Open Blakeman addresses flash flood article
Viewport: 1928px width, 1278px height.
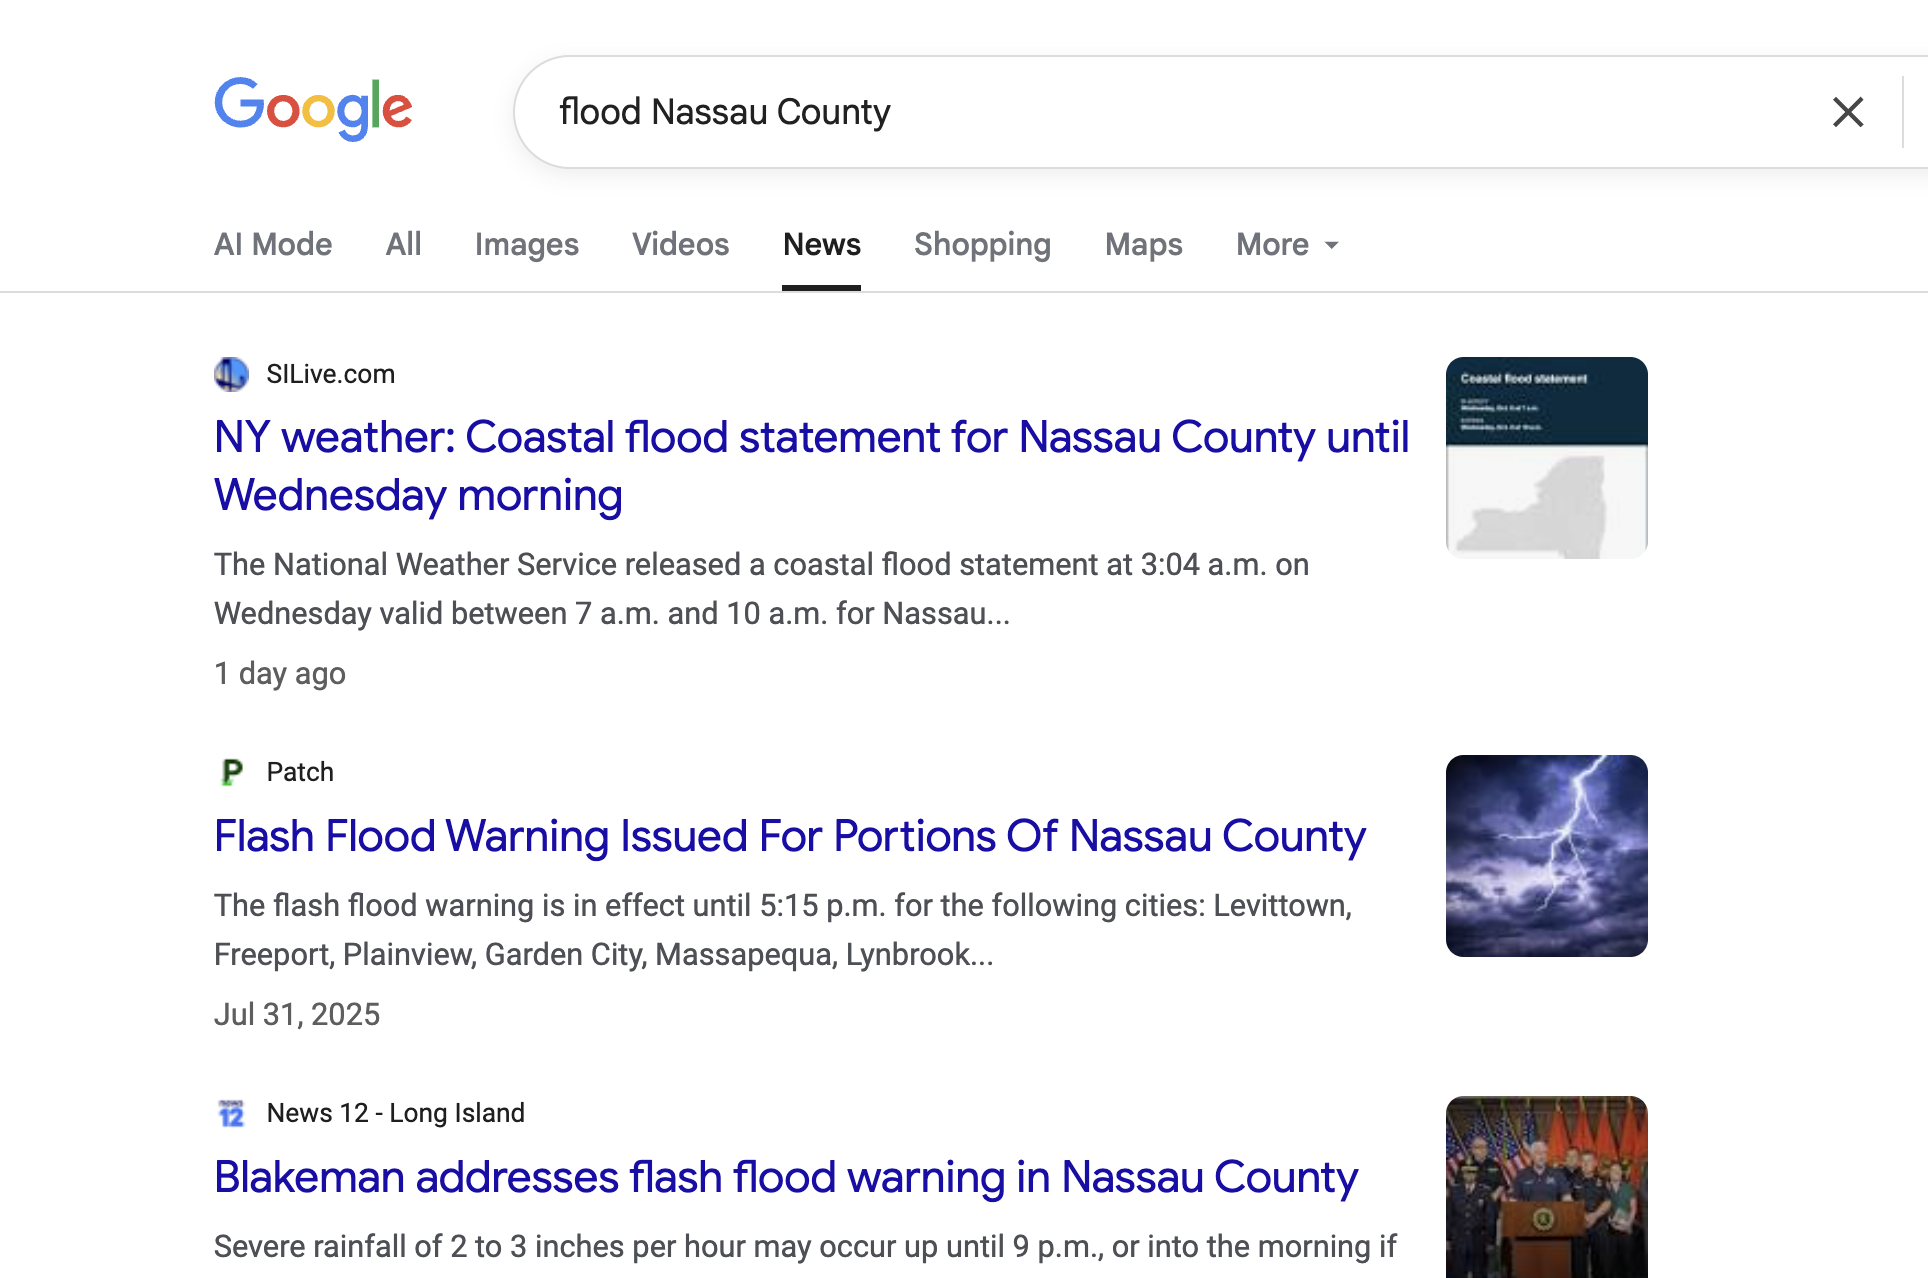coord(785,1177)
